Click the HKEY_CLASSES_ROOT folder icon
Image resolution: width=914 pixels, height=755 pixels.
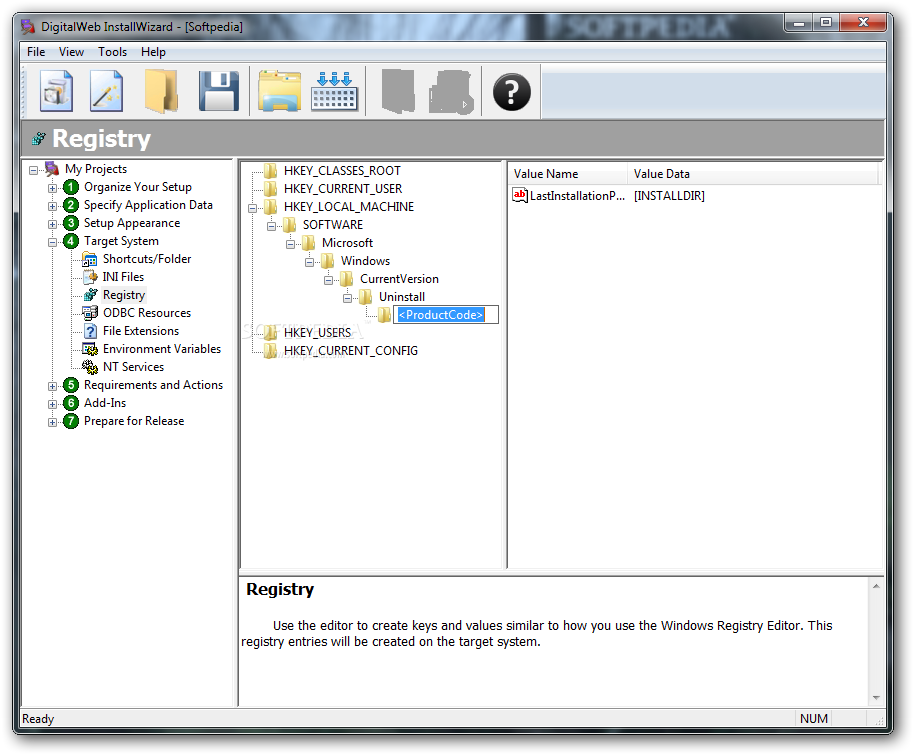click(x=270, y=171)
